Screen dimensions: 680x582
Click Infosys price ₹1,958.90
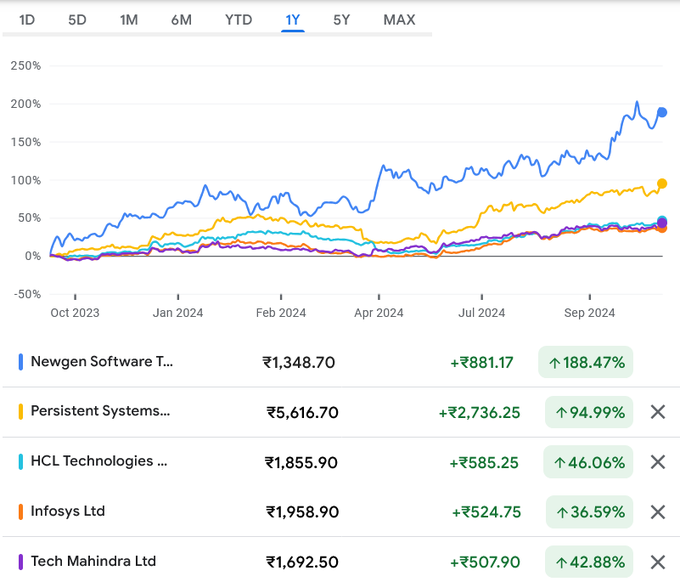tap(302, 512)
